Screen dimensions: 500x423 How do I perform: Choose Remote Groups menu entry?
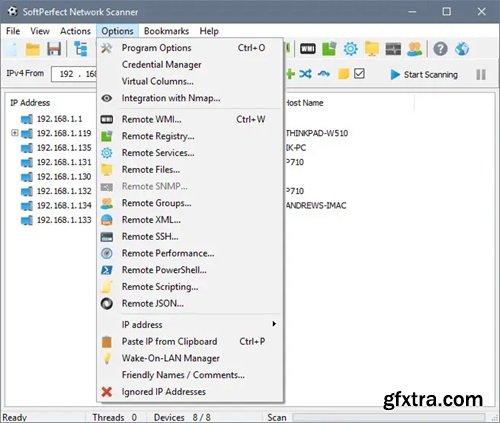point(190,203)
